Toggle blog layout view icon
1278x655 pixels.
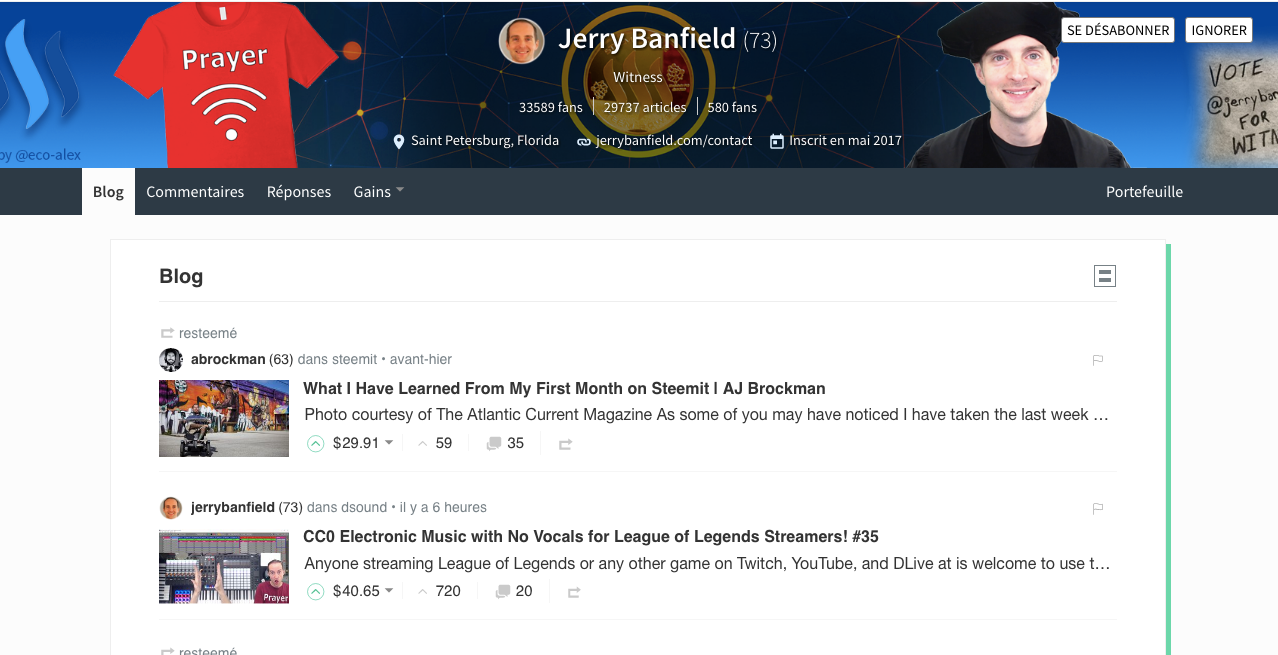[x=1105, y=276]
